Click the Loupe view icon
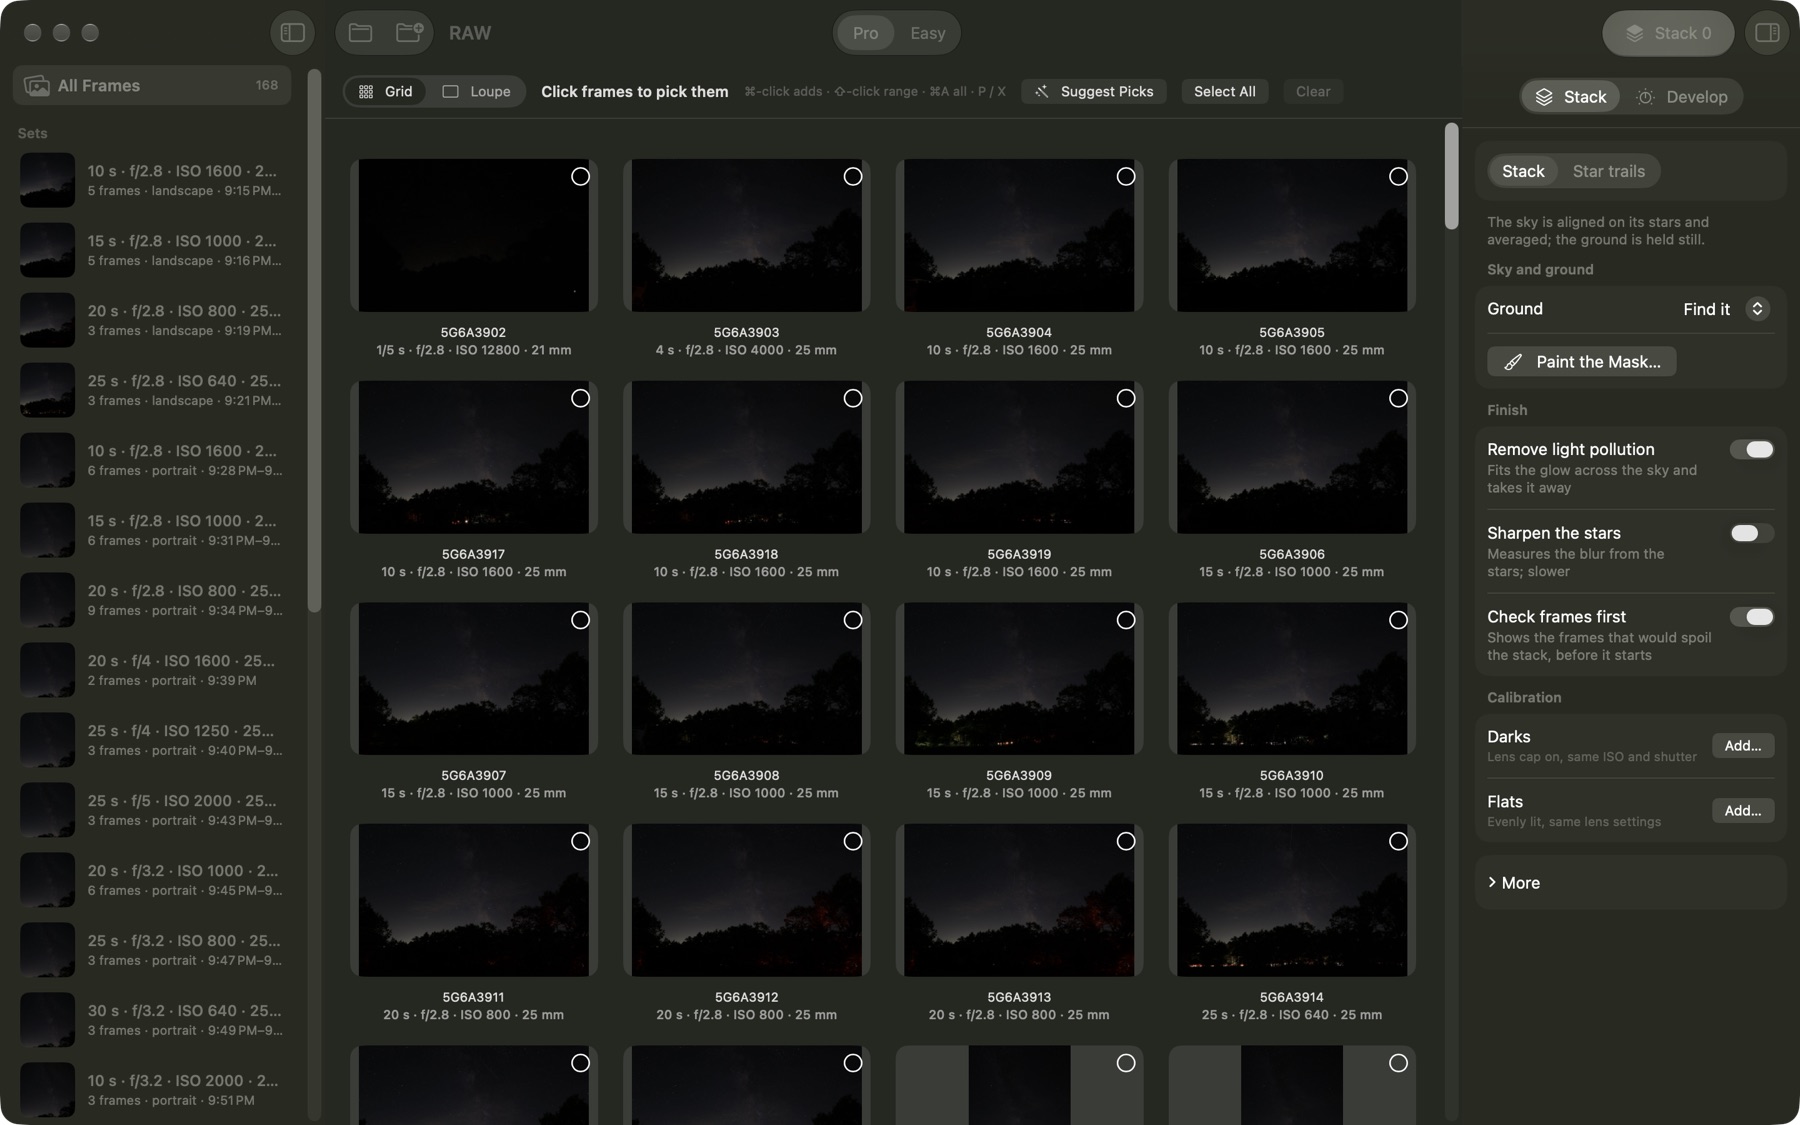1800x1125 pixels. [x=451, y=91]
